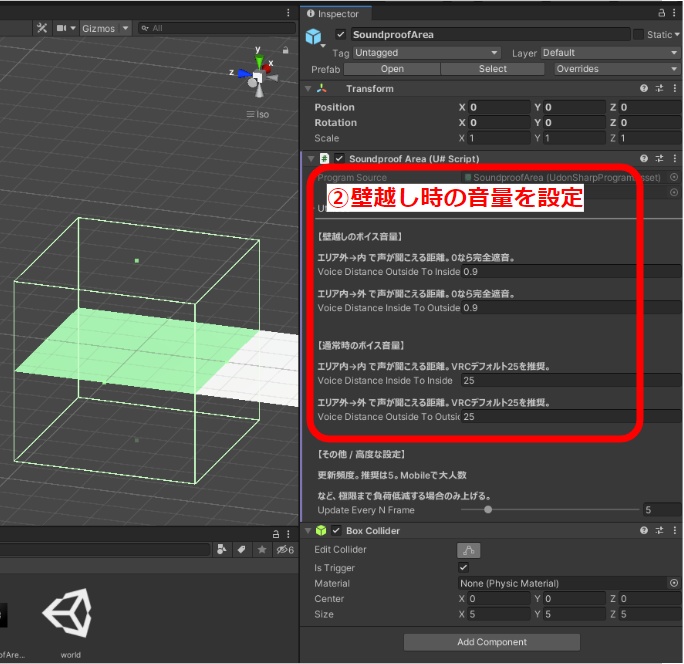Click the SoundproofArea object cube icon
The image size is (684, 664).
(313, 36)
